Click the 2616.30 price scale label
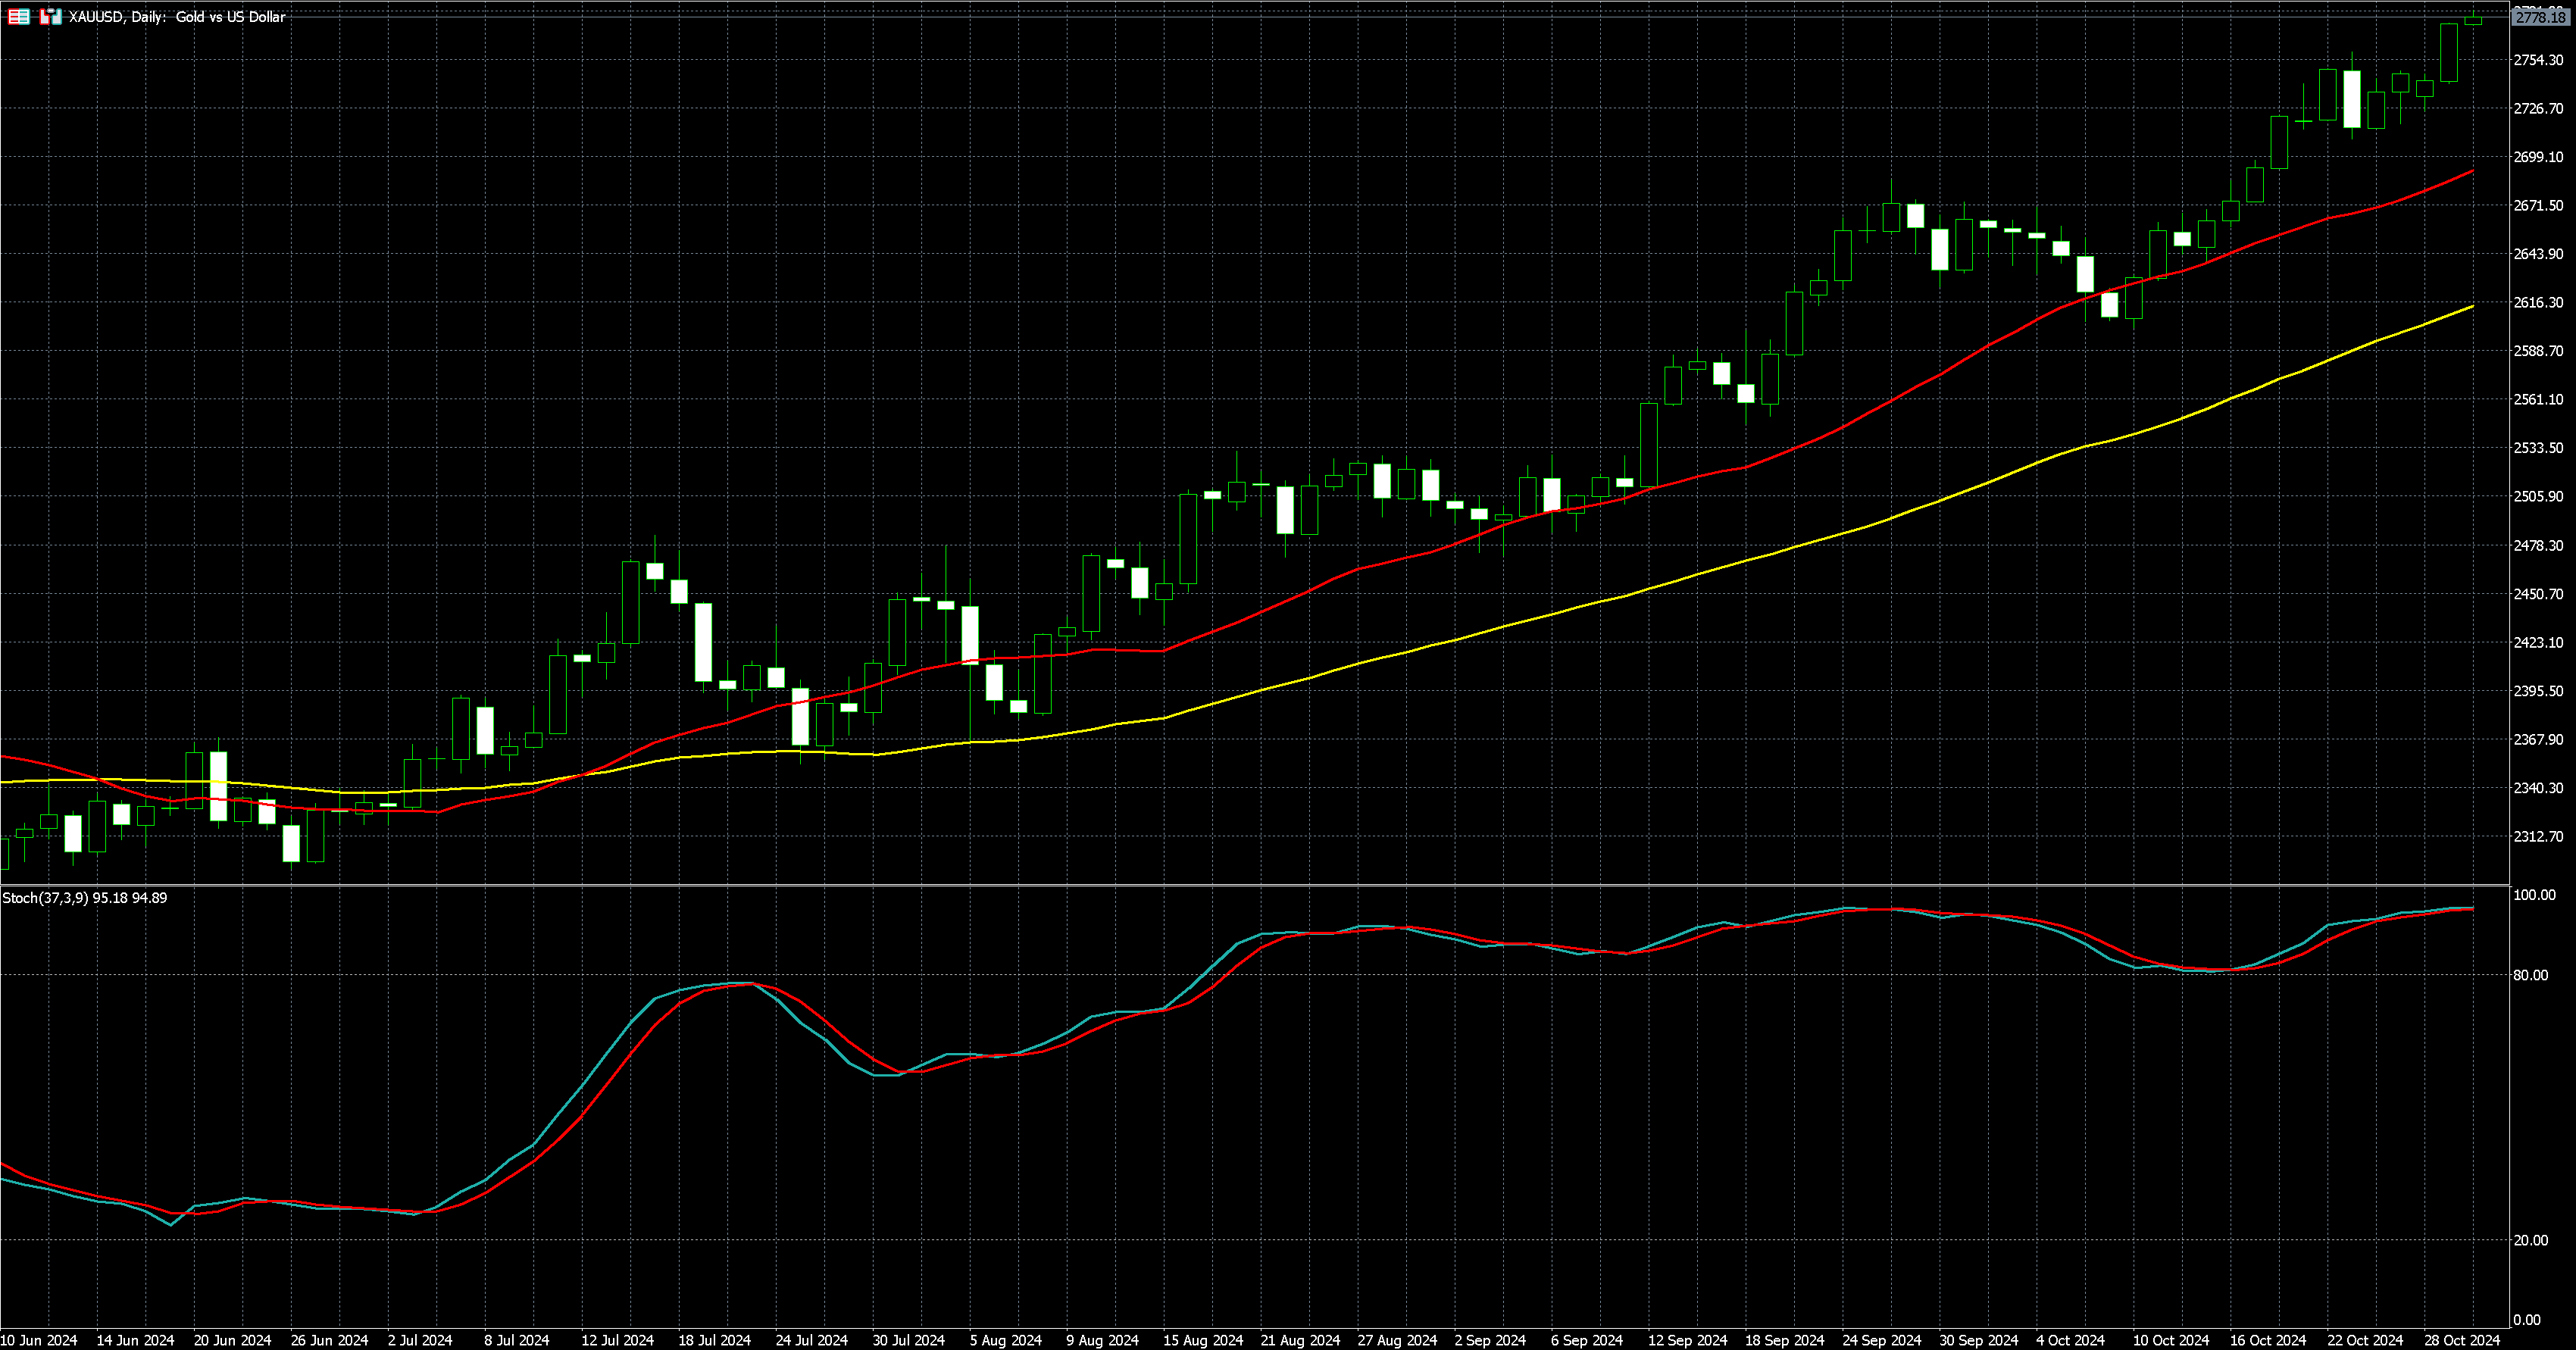Screen dimensions: 2576x1350 pos(2538,302)
